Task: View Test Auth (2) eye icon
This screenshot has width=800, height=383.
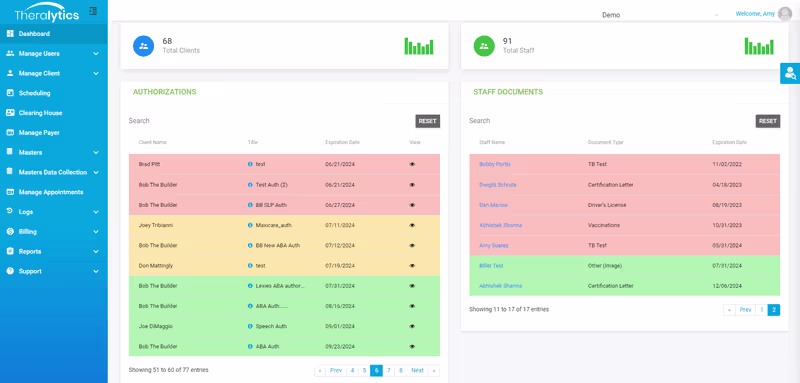Action: [x=412, y=185]
